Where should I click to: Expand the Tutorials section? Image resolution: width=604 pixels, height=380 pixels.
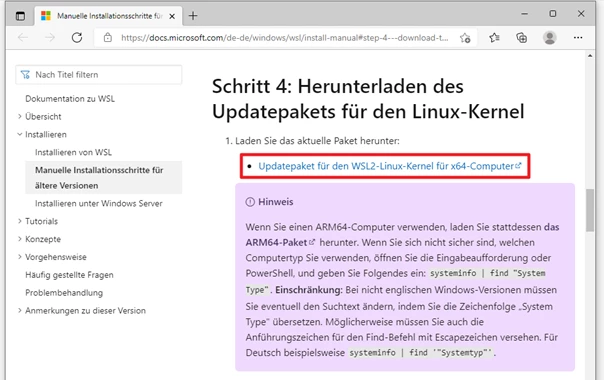(20, 221)
